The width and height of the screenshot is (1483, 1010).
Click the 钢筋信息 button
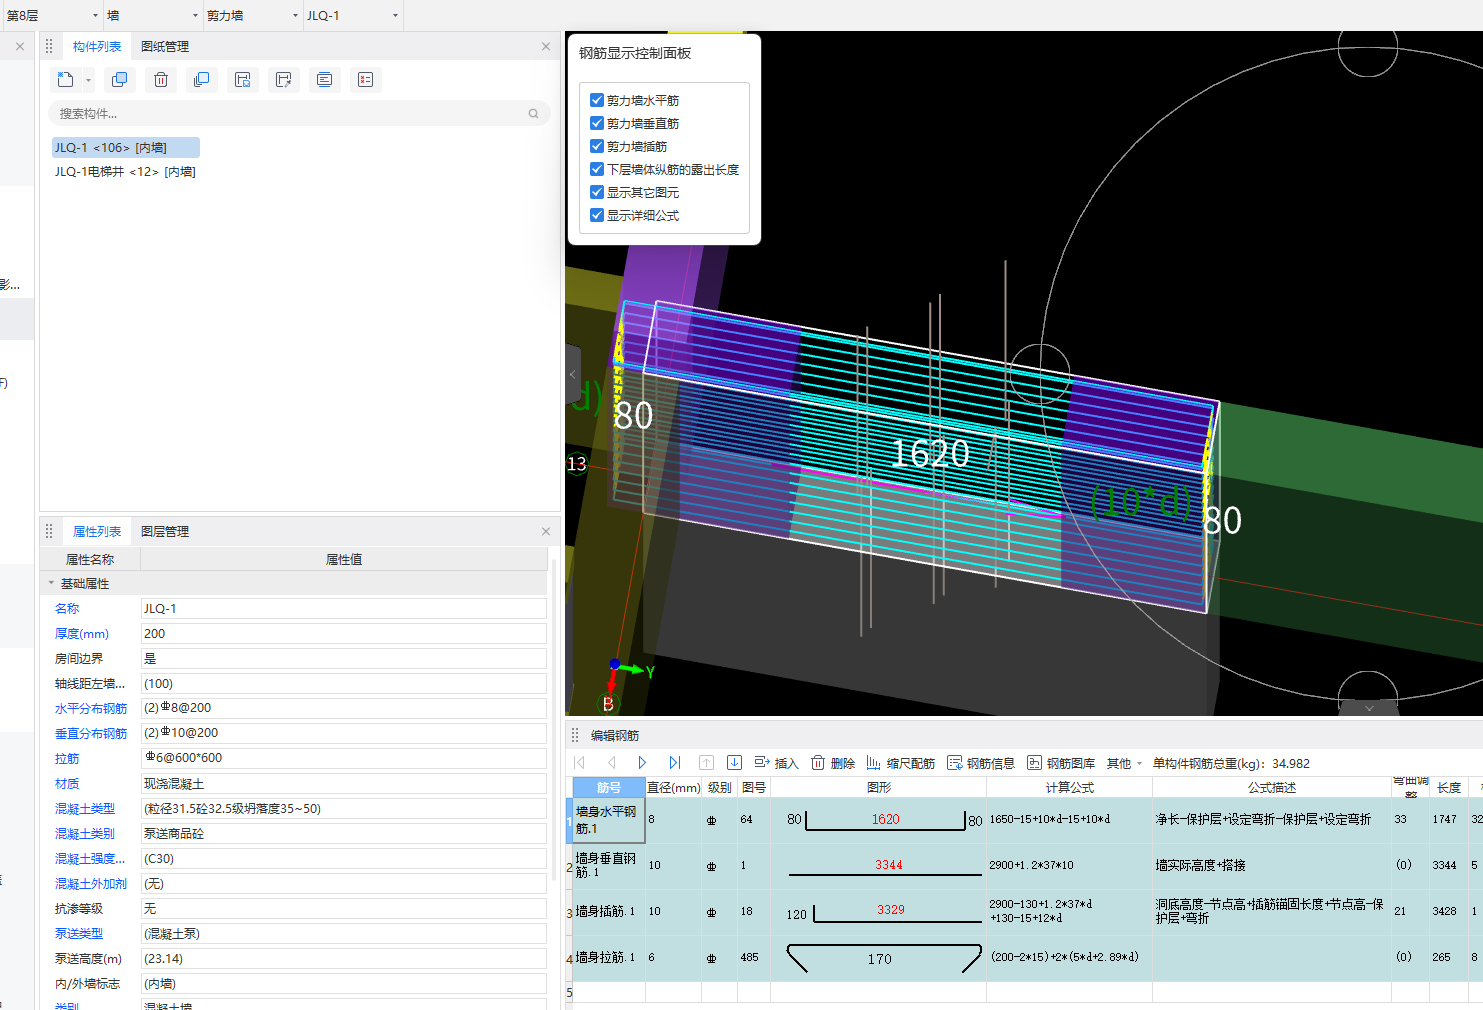[x=981, y=763]
